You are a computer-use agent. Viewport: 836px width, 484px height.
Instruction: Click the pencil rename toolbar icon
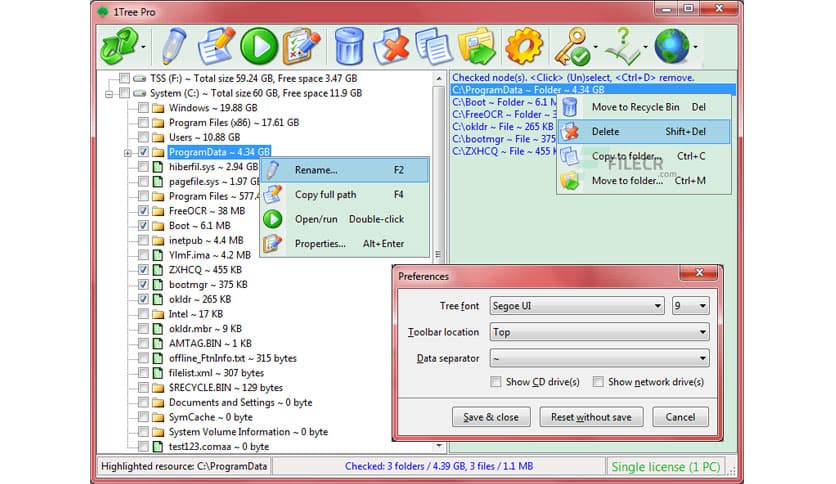click(173, 46)
